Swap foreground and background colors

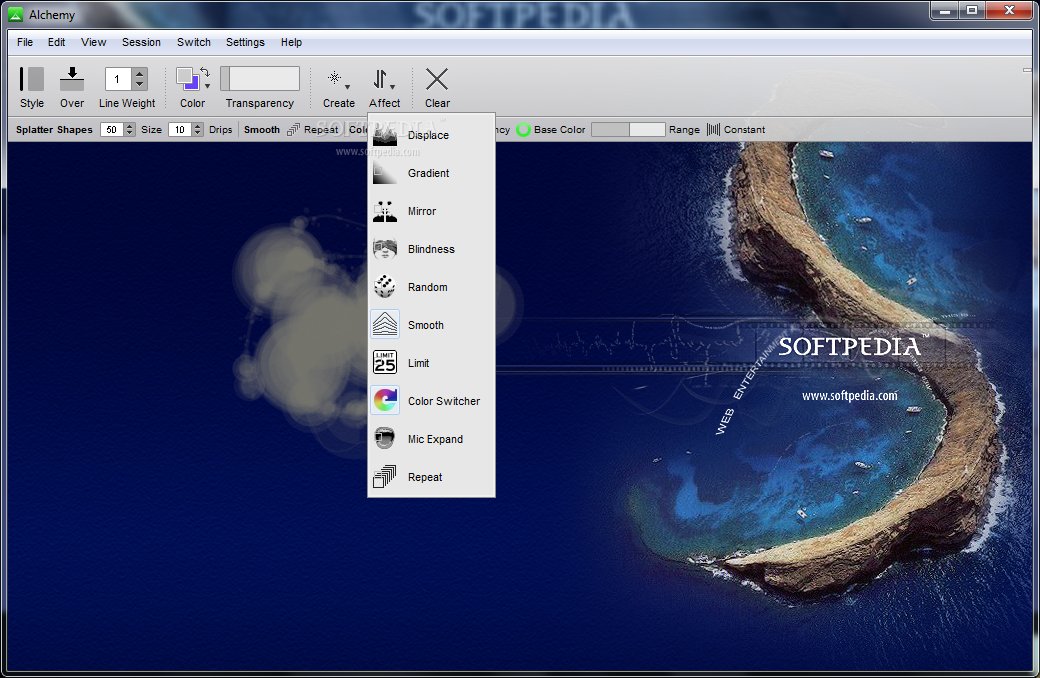(x=204, y=72)
